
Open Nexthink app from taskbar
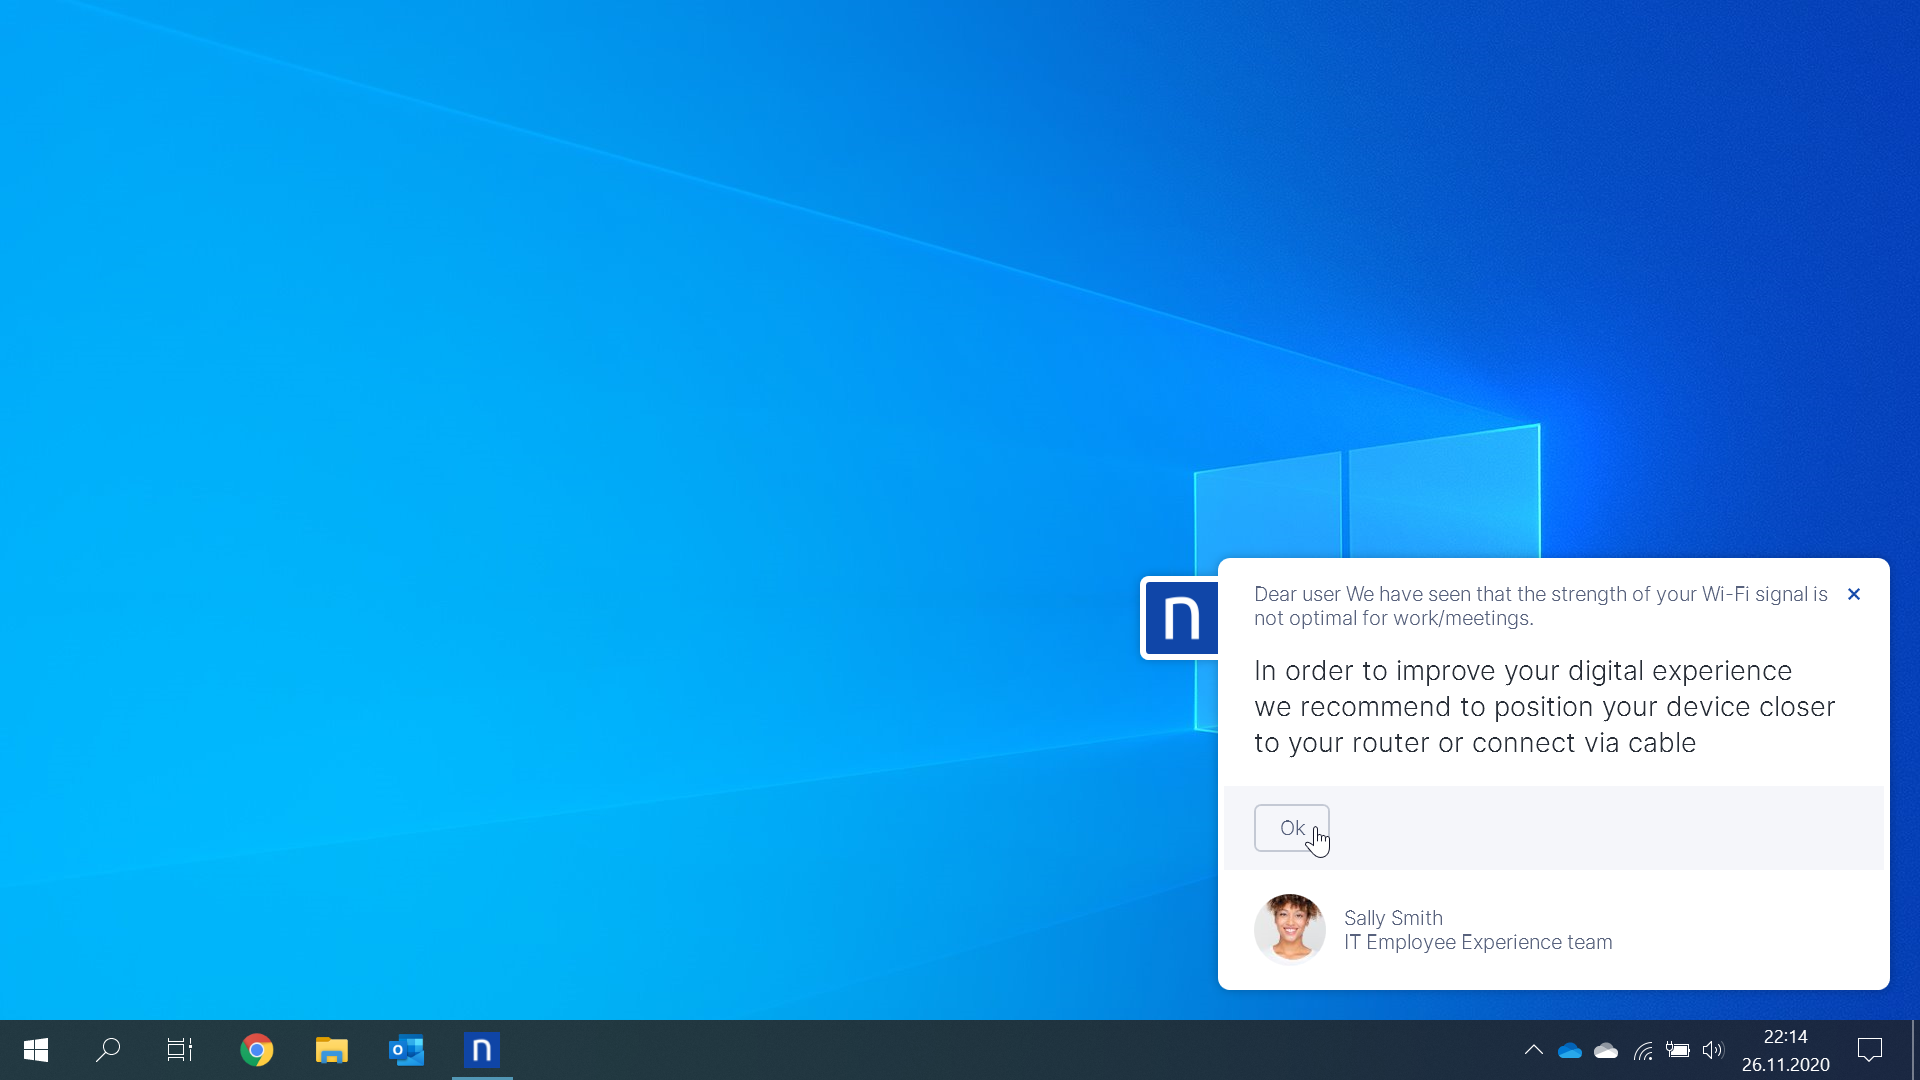pyautogui.click(x=481, y=1050)
